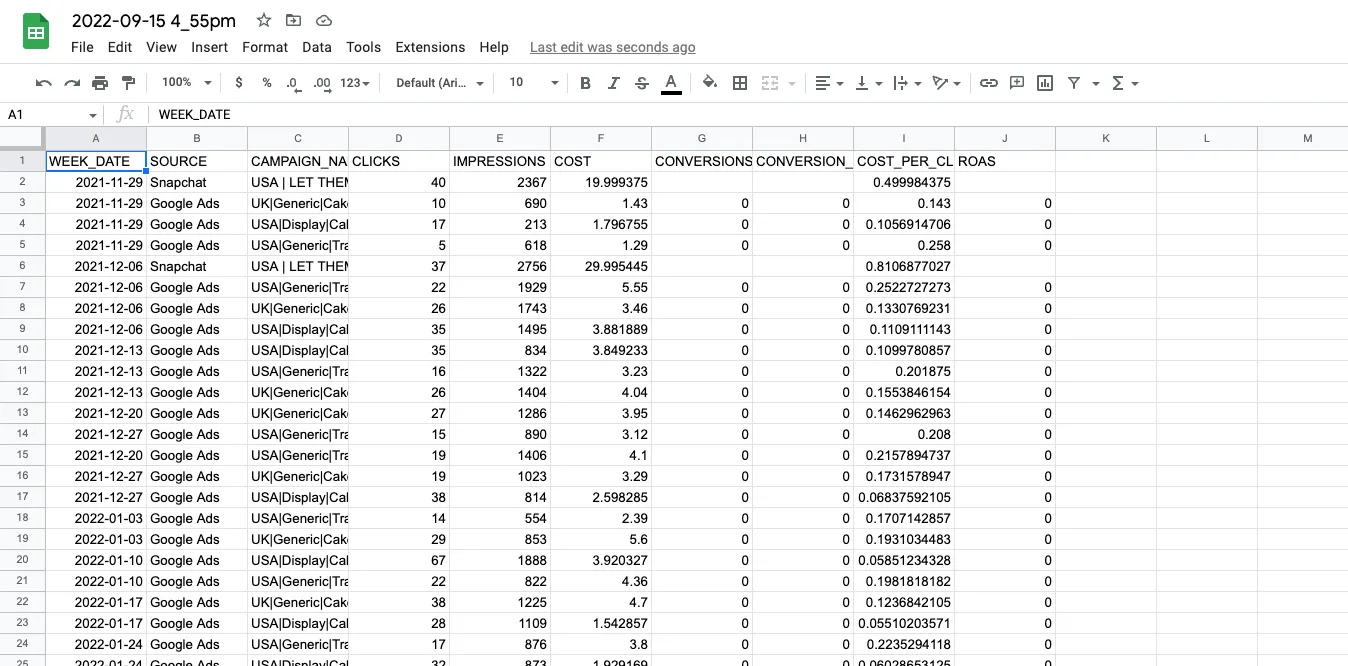Click the select-all corner box
Viewport: 1348px width, 666px height.
(x=22, y=138)
